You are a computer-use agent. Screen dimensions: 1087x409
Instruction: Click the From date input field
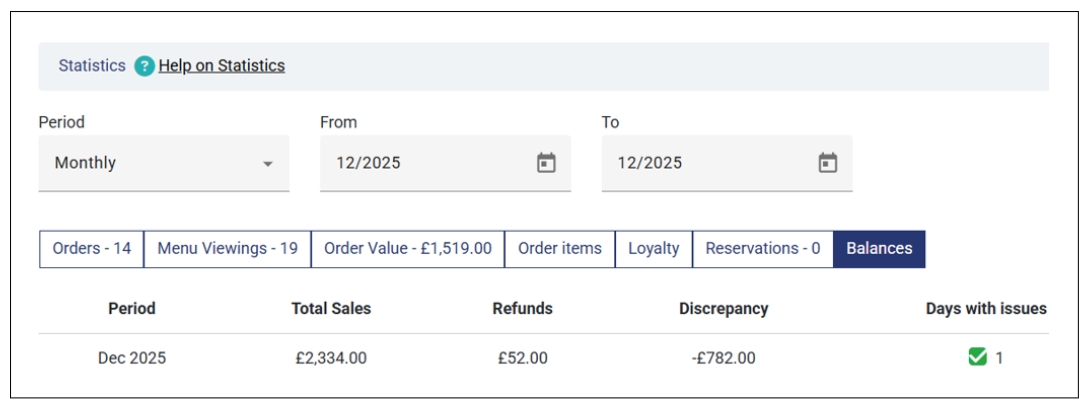[425, 163]
